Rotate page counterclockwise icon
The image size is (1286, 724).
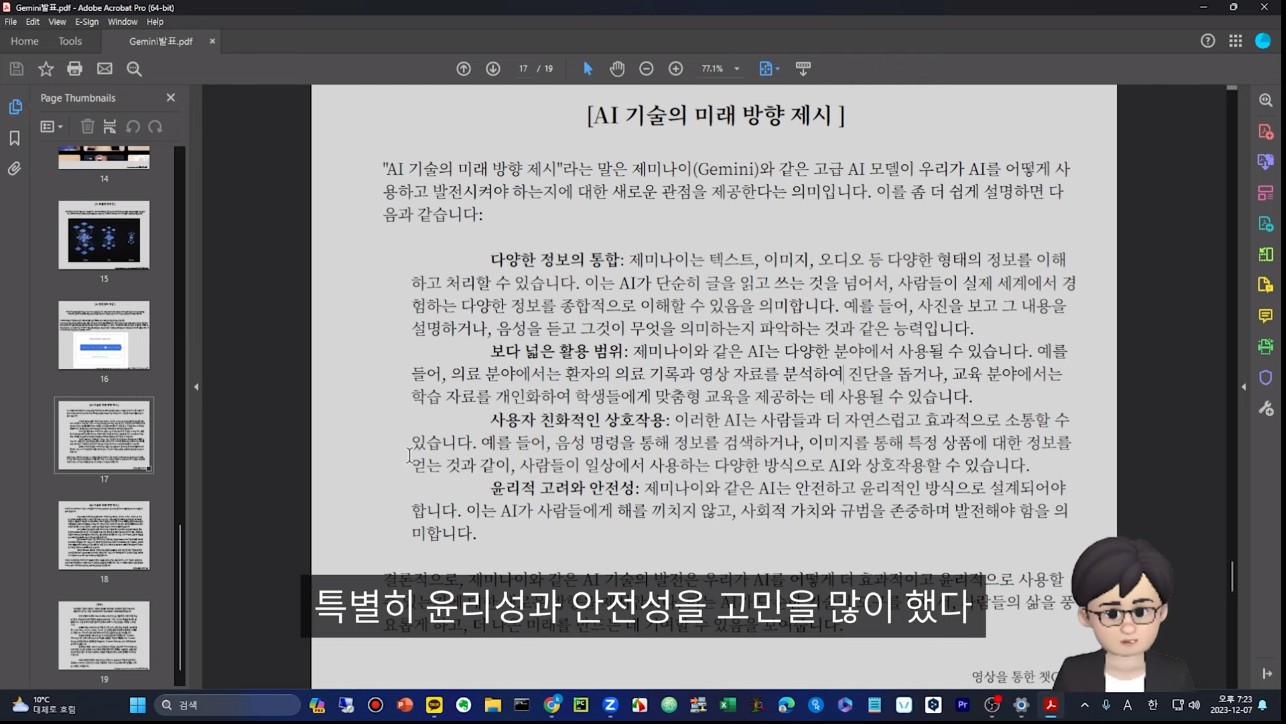point(133,127)
